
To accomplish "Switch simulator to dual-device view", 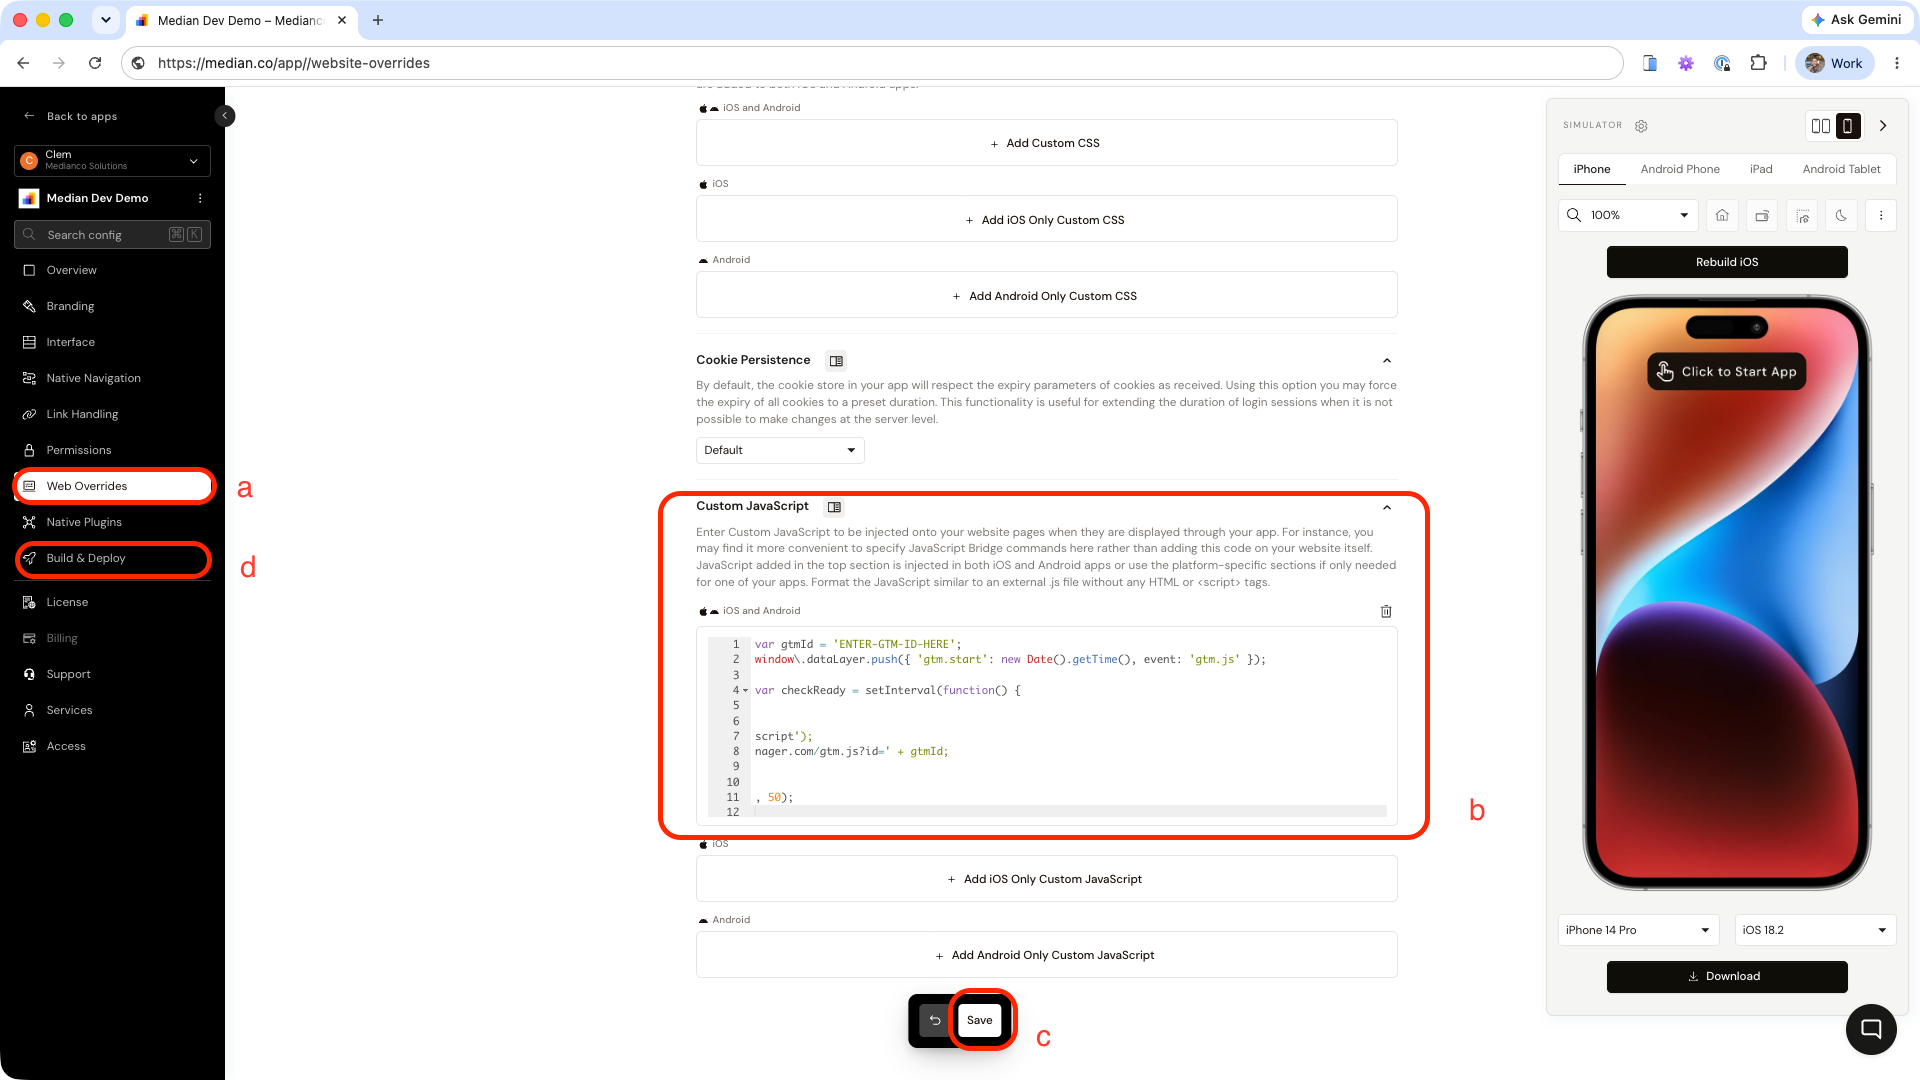I will pos(1821,126).
